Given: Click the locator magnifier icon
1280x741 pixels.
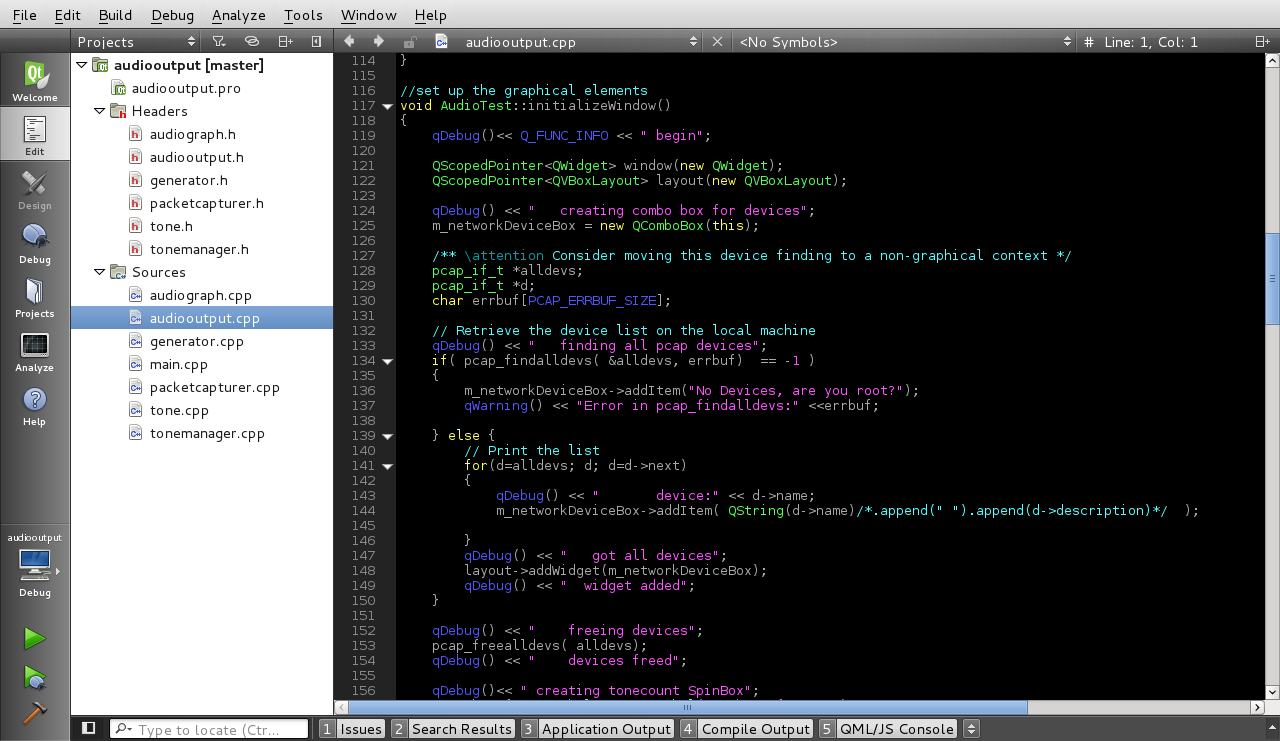Looking at the screenshot, I should (x=123, y=730).
